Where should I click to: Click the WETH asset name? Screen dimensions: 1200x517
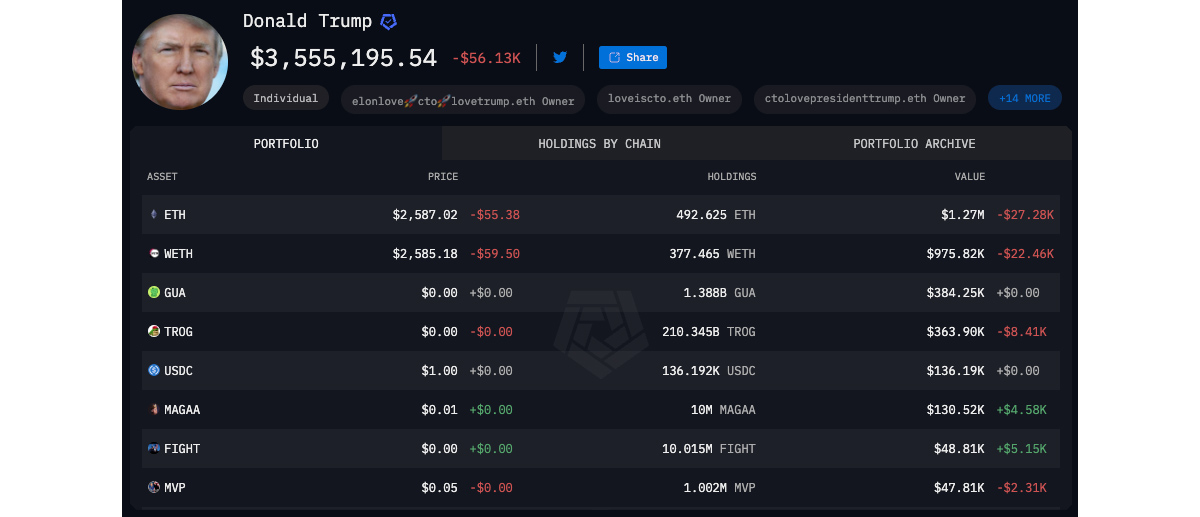click(178, 254)
